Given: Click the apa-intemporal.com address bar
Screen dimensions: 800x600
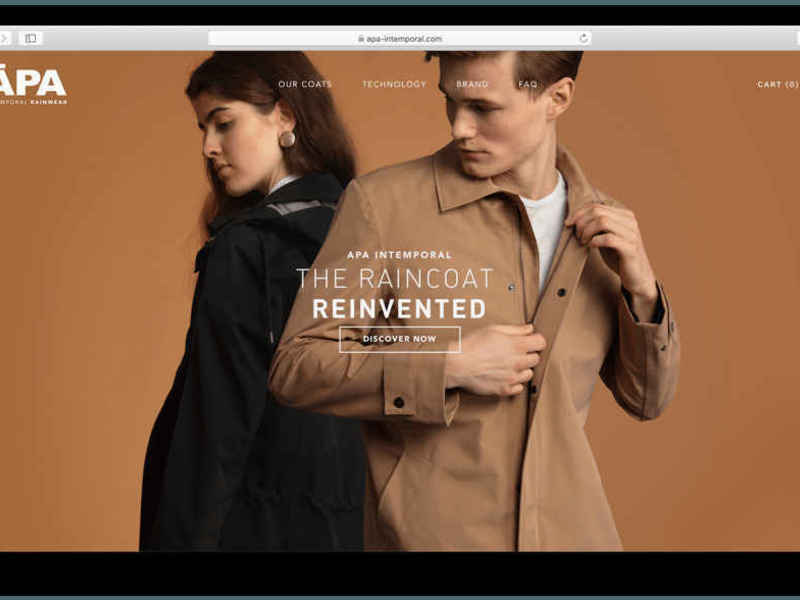Looking at the screenshot, I should [x=399, y=38].
